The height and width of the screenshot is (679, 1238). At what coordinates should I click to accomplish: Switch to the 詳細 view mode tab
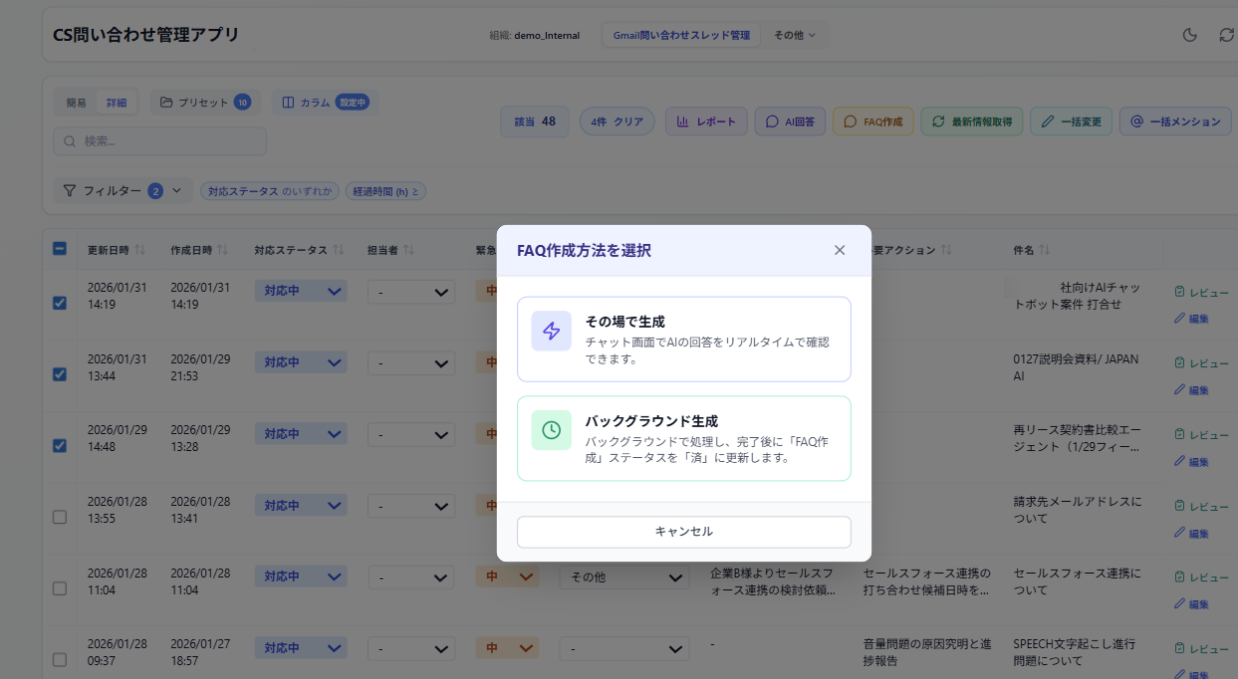(117, 102)
